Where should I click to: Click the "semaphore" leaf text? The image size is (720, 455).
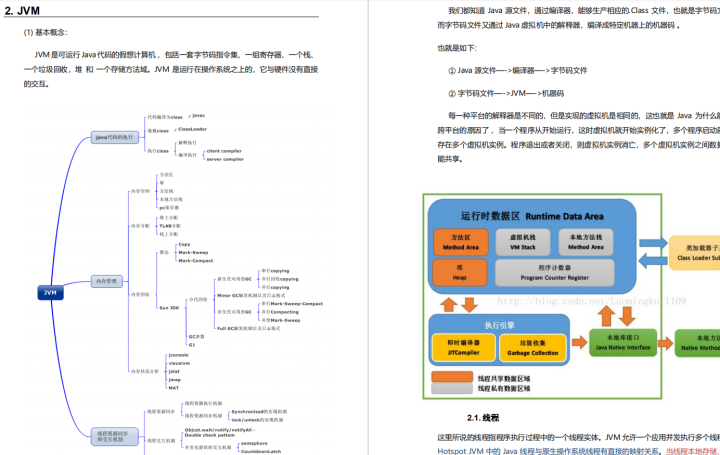pos(254,444)
